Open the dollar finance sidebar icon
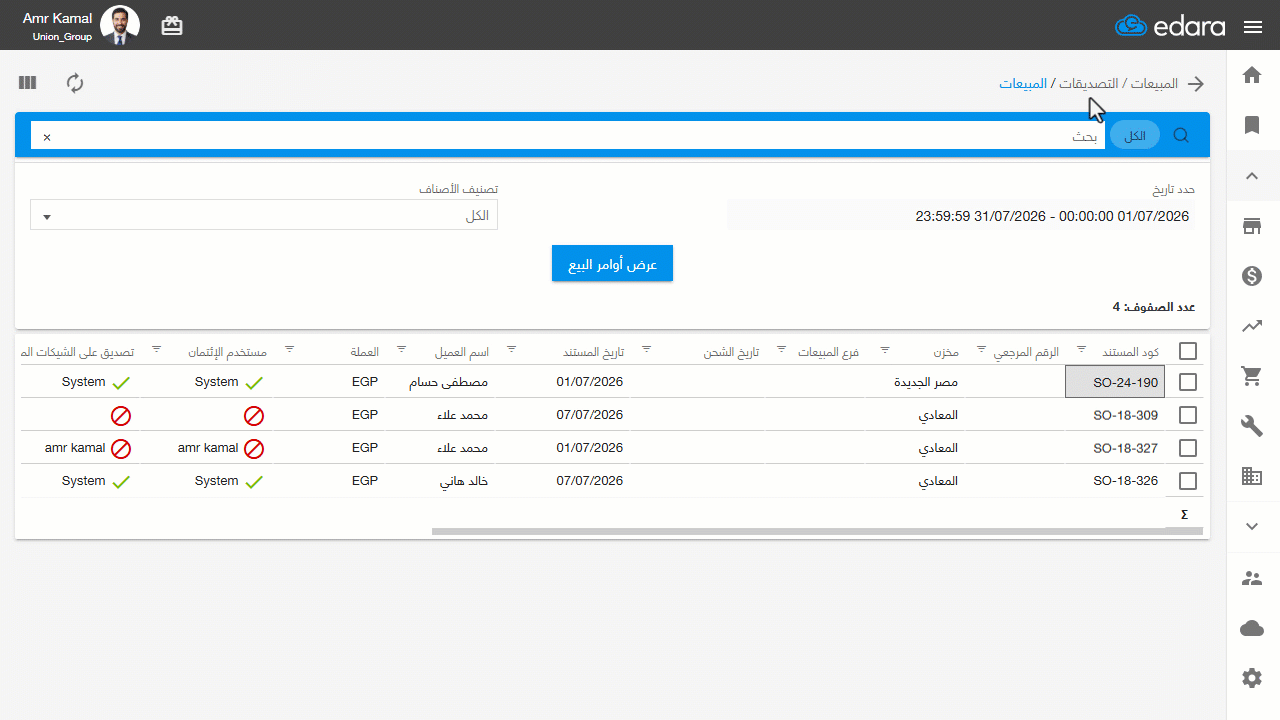The height and width of the screenshot is (720, 1280). [x=1252, y=276]
